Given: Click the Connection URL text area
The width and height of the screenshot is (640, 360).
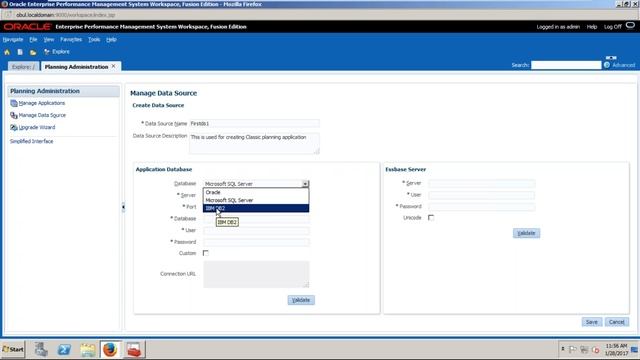Looking at the screenshot, I should click(256, 274).
